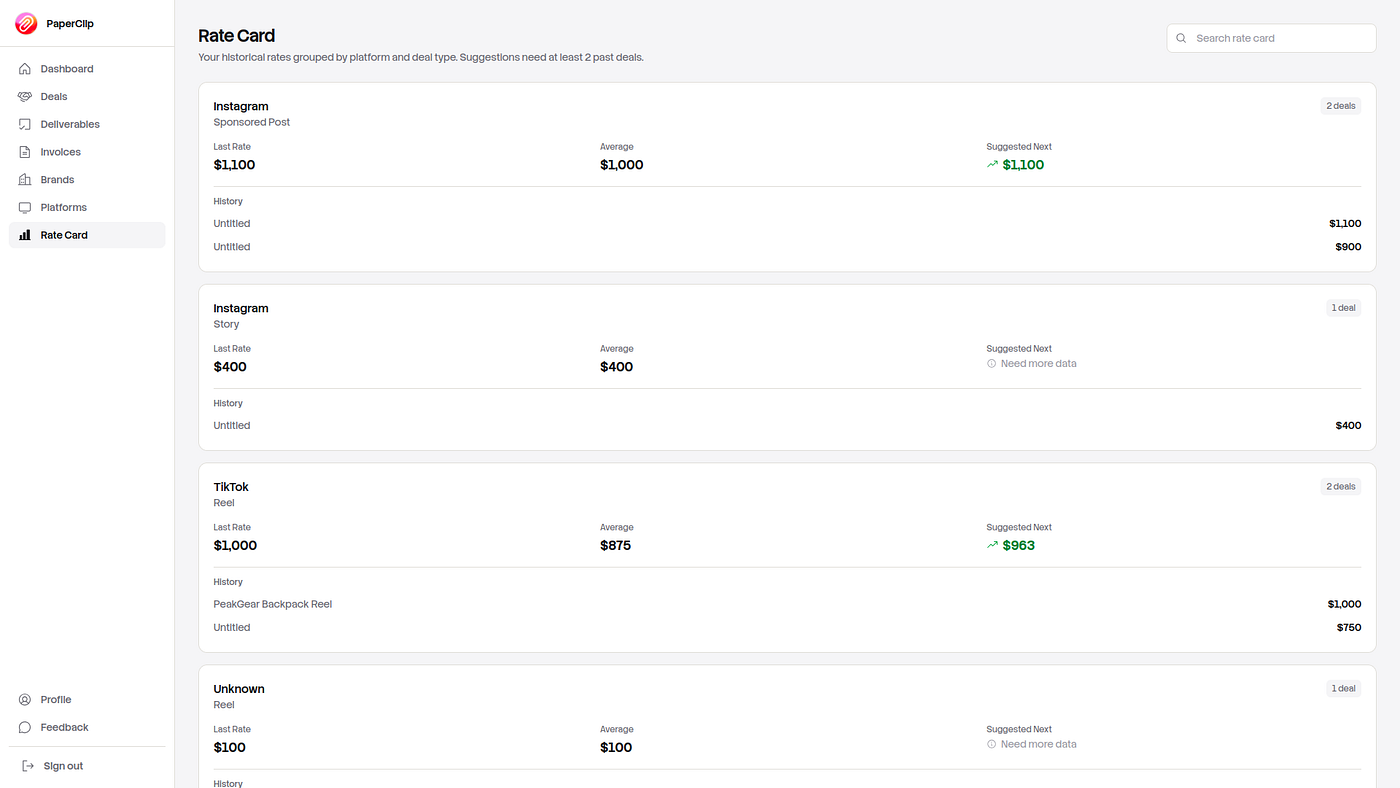The width and height of the screenshot is (1400, 788).
Task: Click the info icon in Unknown Reel card
Action: pyautogui.click(x=992, y=744)
